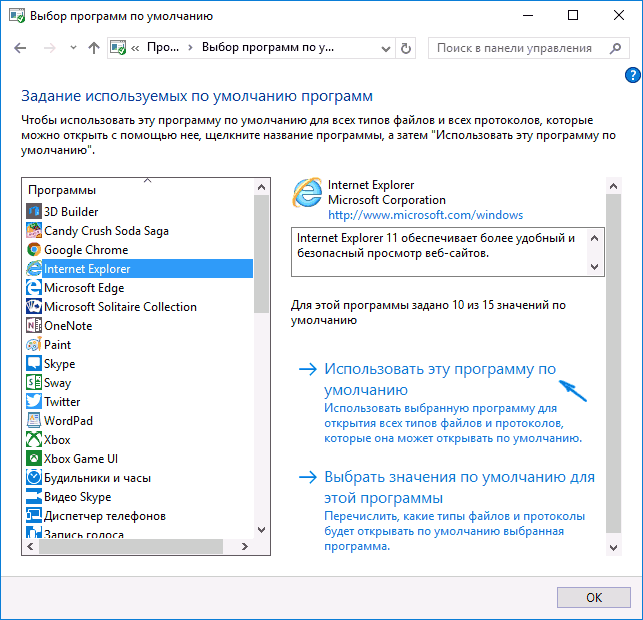Click the « breadcrumb overflow chevron
The image size is (643, 620).
(x=135, y=48)
